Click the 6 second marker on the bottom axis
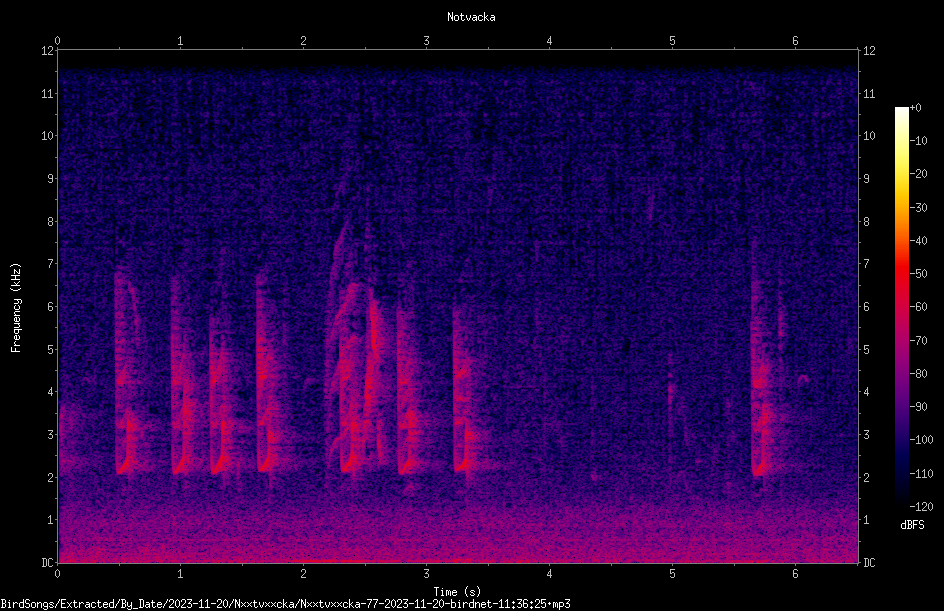944x611 pixels. pos(795,574)
